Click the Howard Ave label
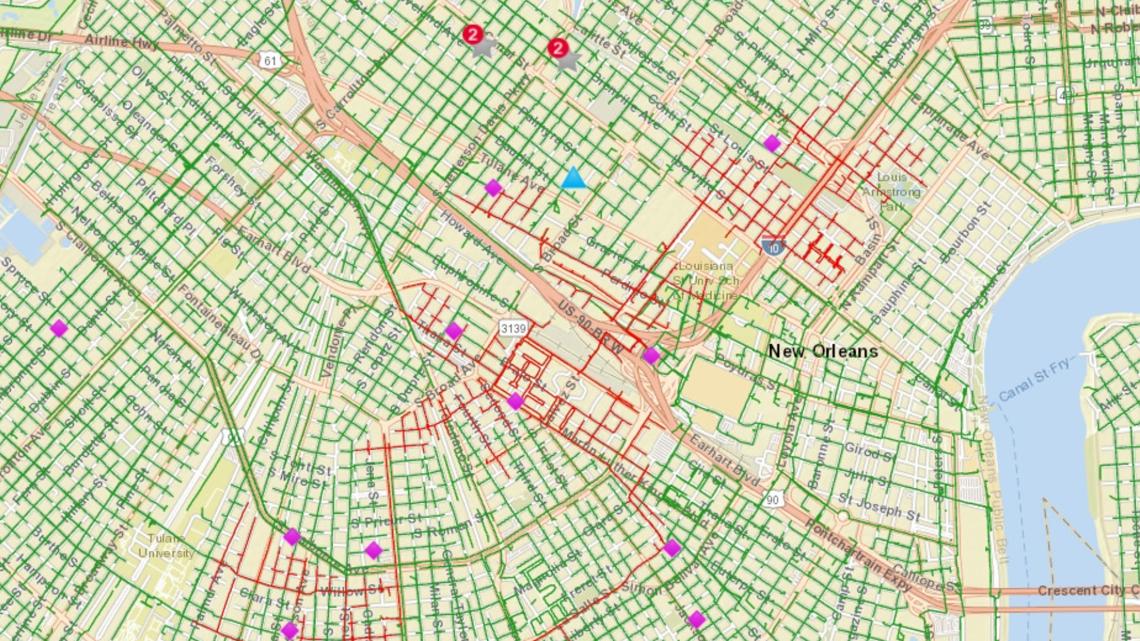Image resolution: width=1140 pixels, height=641 pixels. tap(470, 237)
